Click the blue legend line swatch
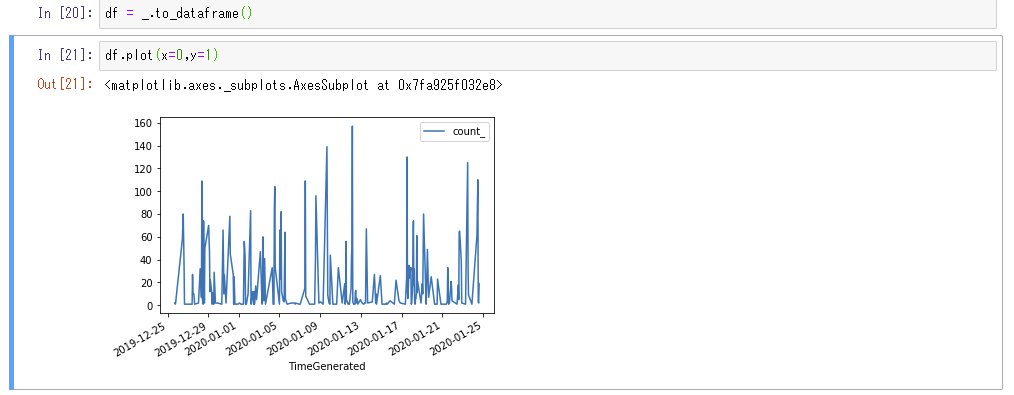 point(433,131)
